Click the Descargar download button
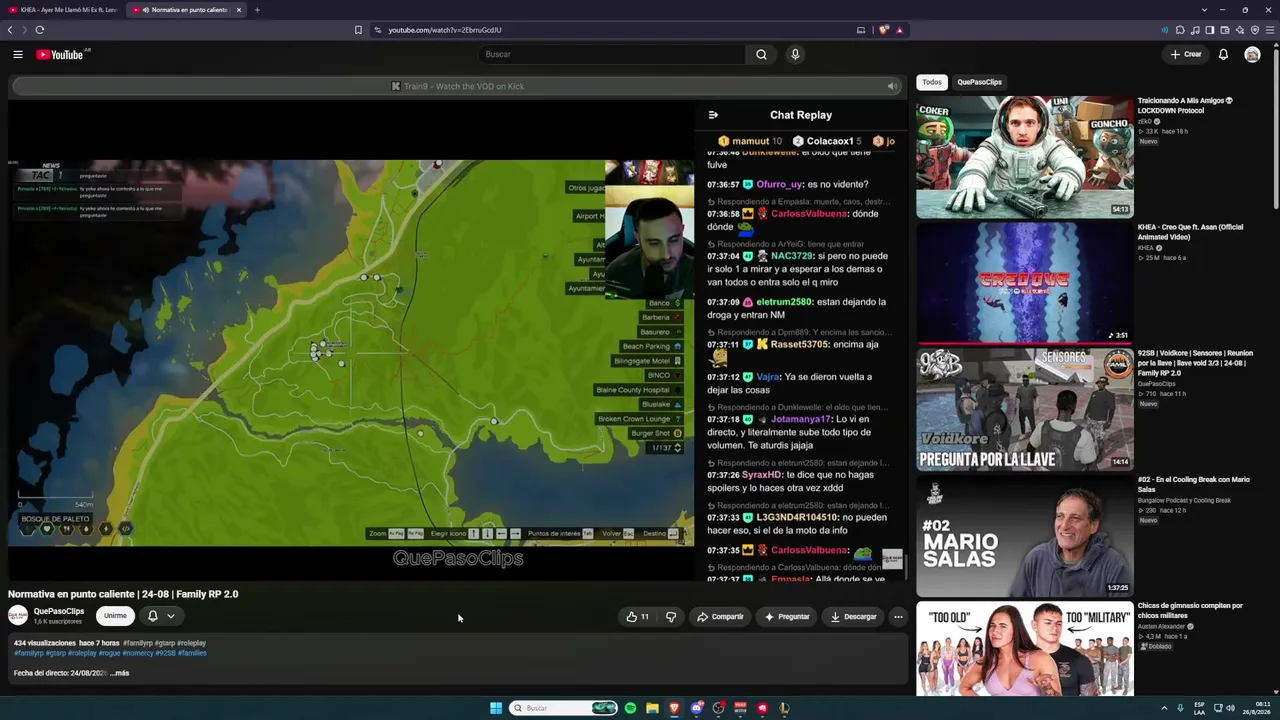The height and width of the screenshot is (720, 1280). click(853, 617)
